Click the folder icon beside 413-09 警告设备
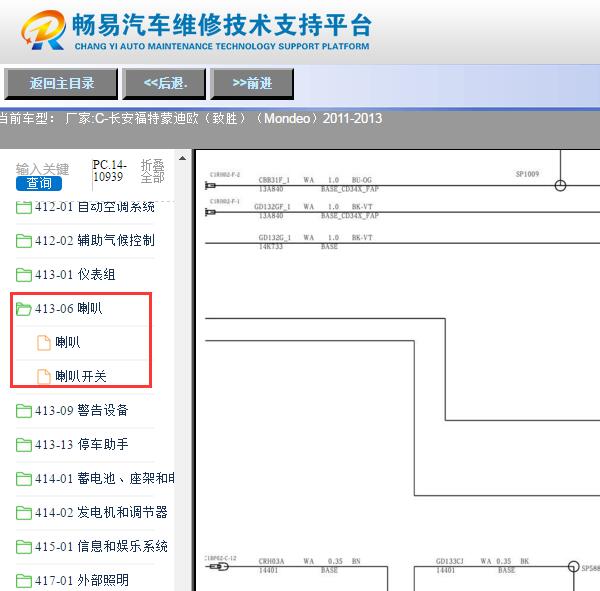This screenshot has height=591, width=600. (24, 411)
